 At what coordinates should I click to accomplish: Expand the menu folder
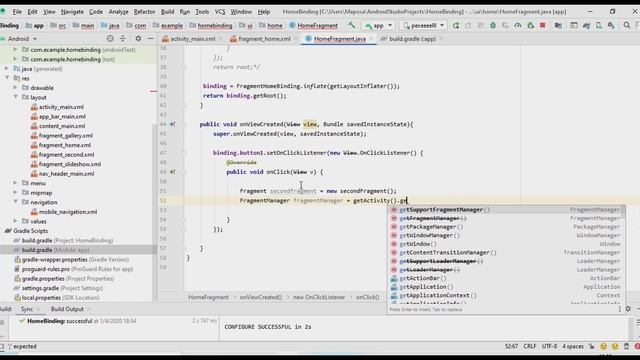pos(16,183)
